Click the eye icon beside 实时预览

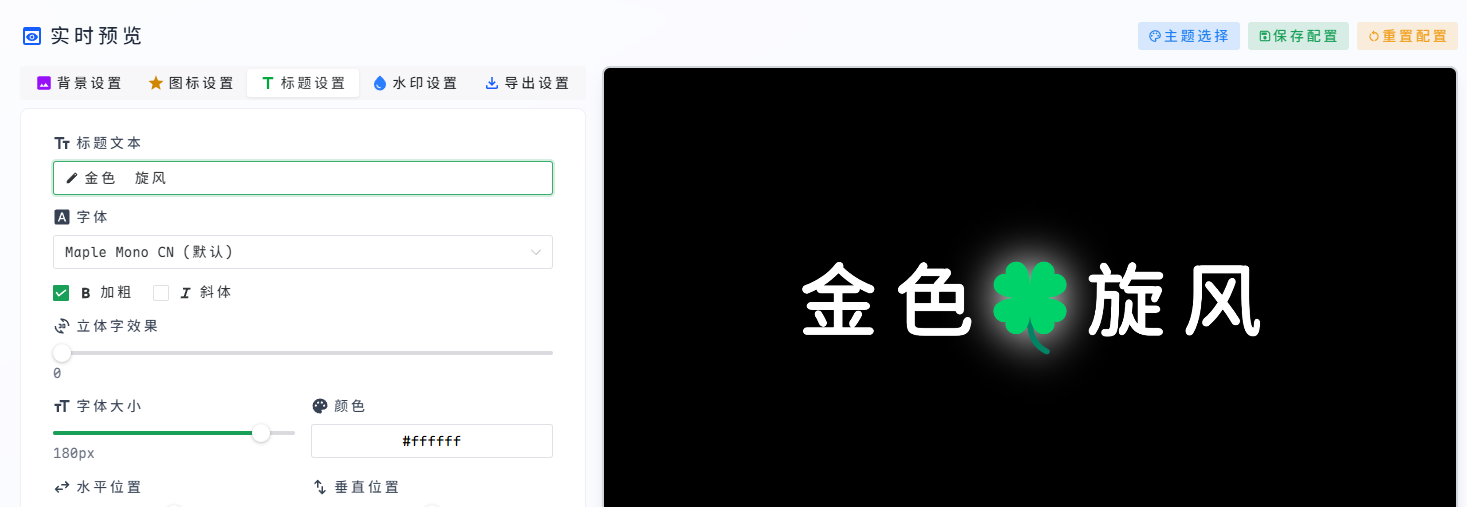tap(32, 36)
